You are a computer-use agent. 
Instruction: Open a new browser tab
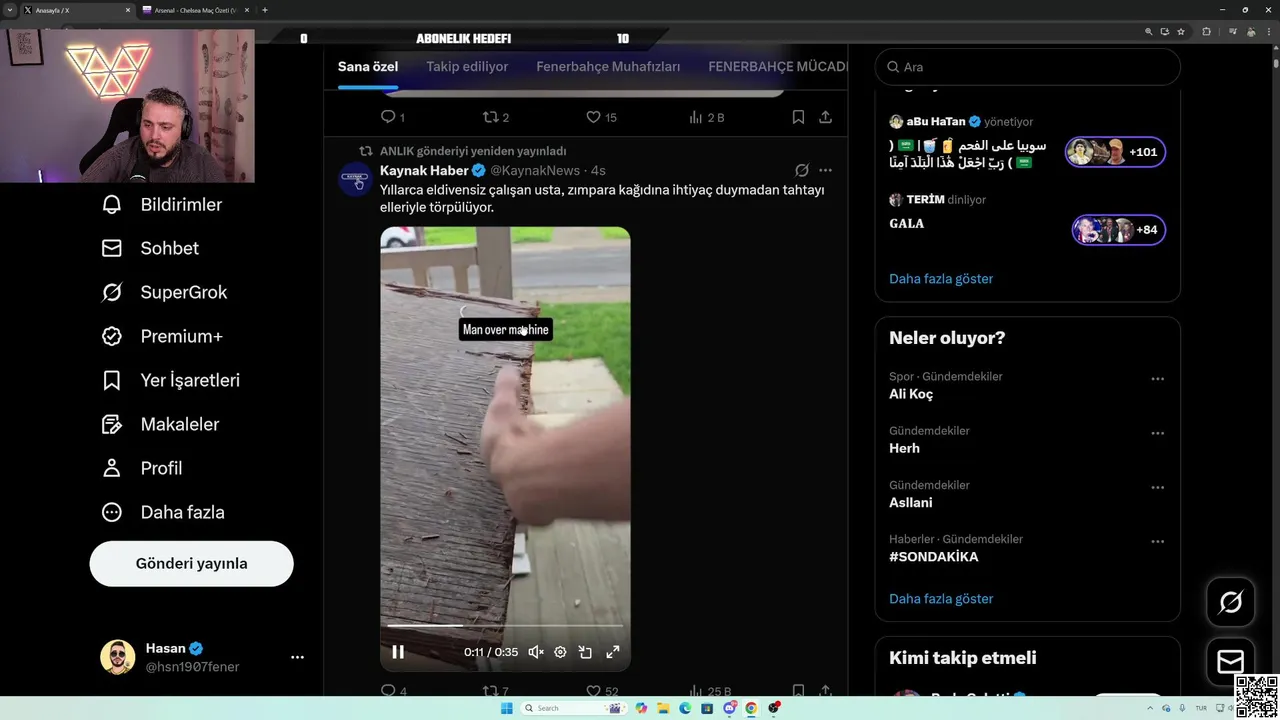265,10
